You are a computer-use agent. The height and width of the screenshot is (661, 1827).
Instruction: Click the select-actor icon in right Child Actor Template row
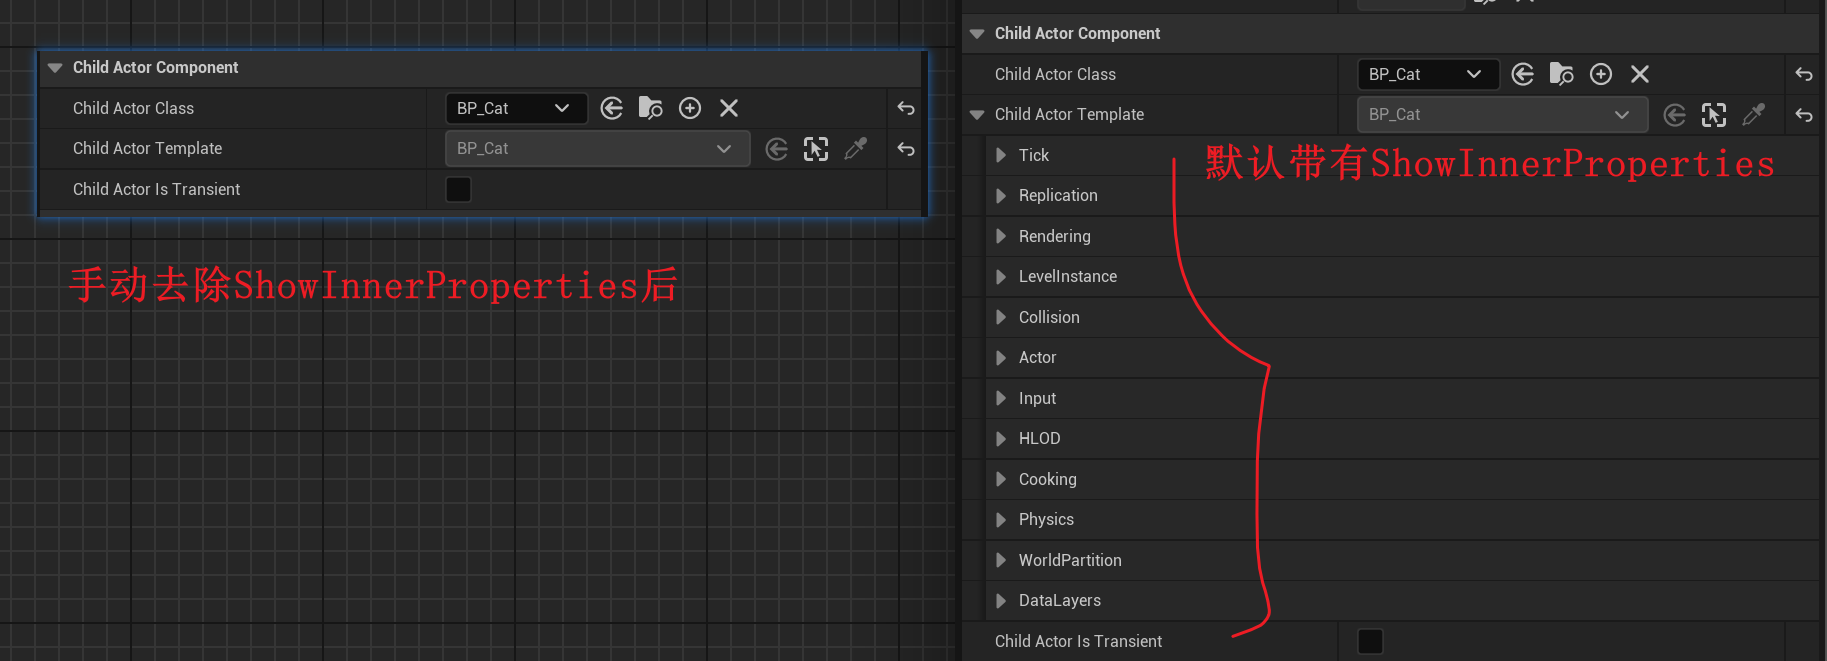1714,115
